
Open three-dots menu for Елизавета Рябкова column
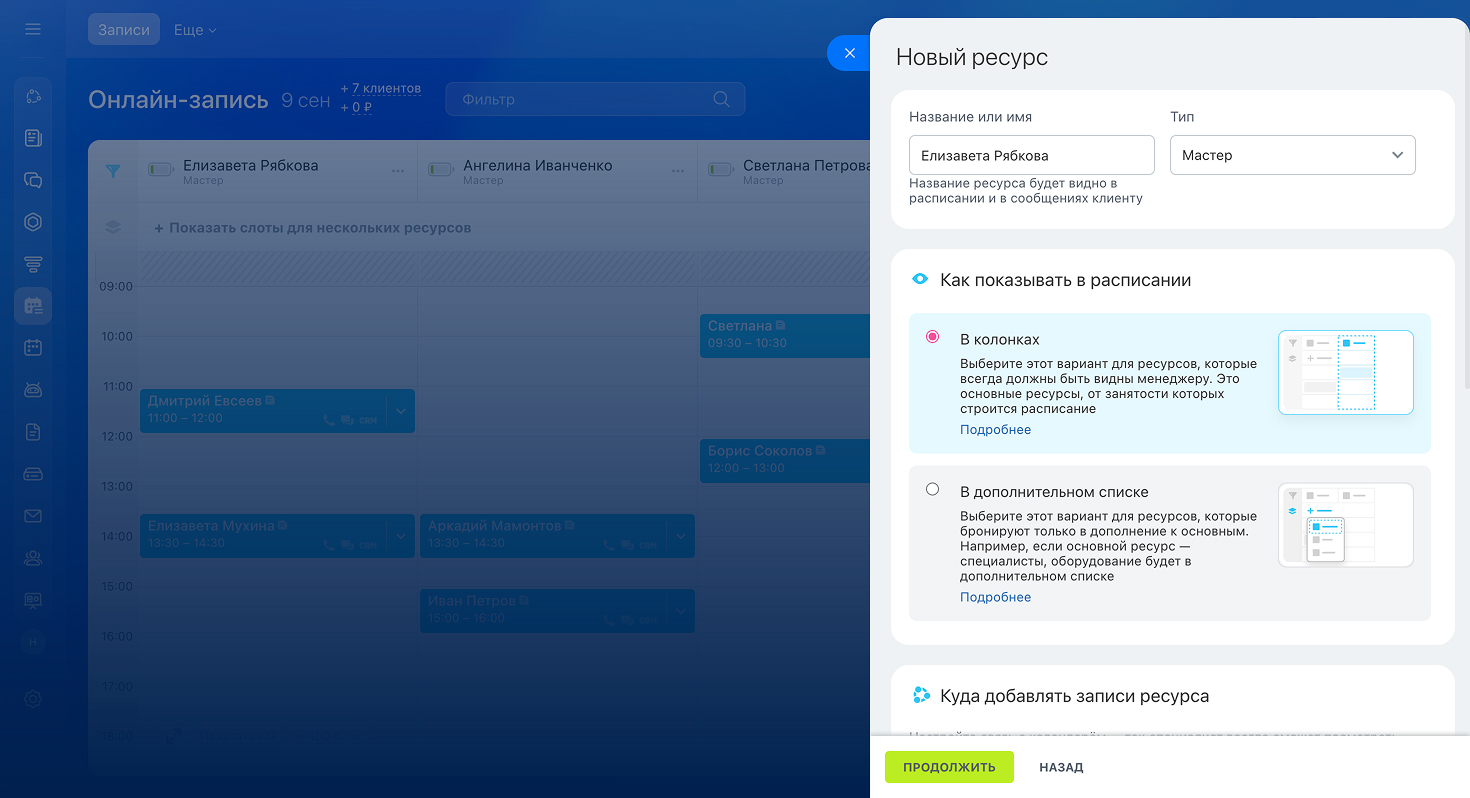click(x=398, y=171)
